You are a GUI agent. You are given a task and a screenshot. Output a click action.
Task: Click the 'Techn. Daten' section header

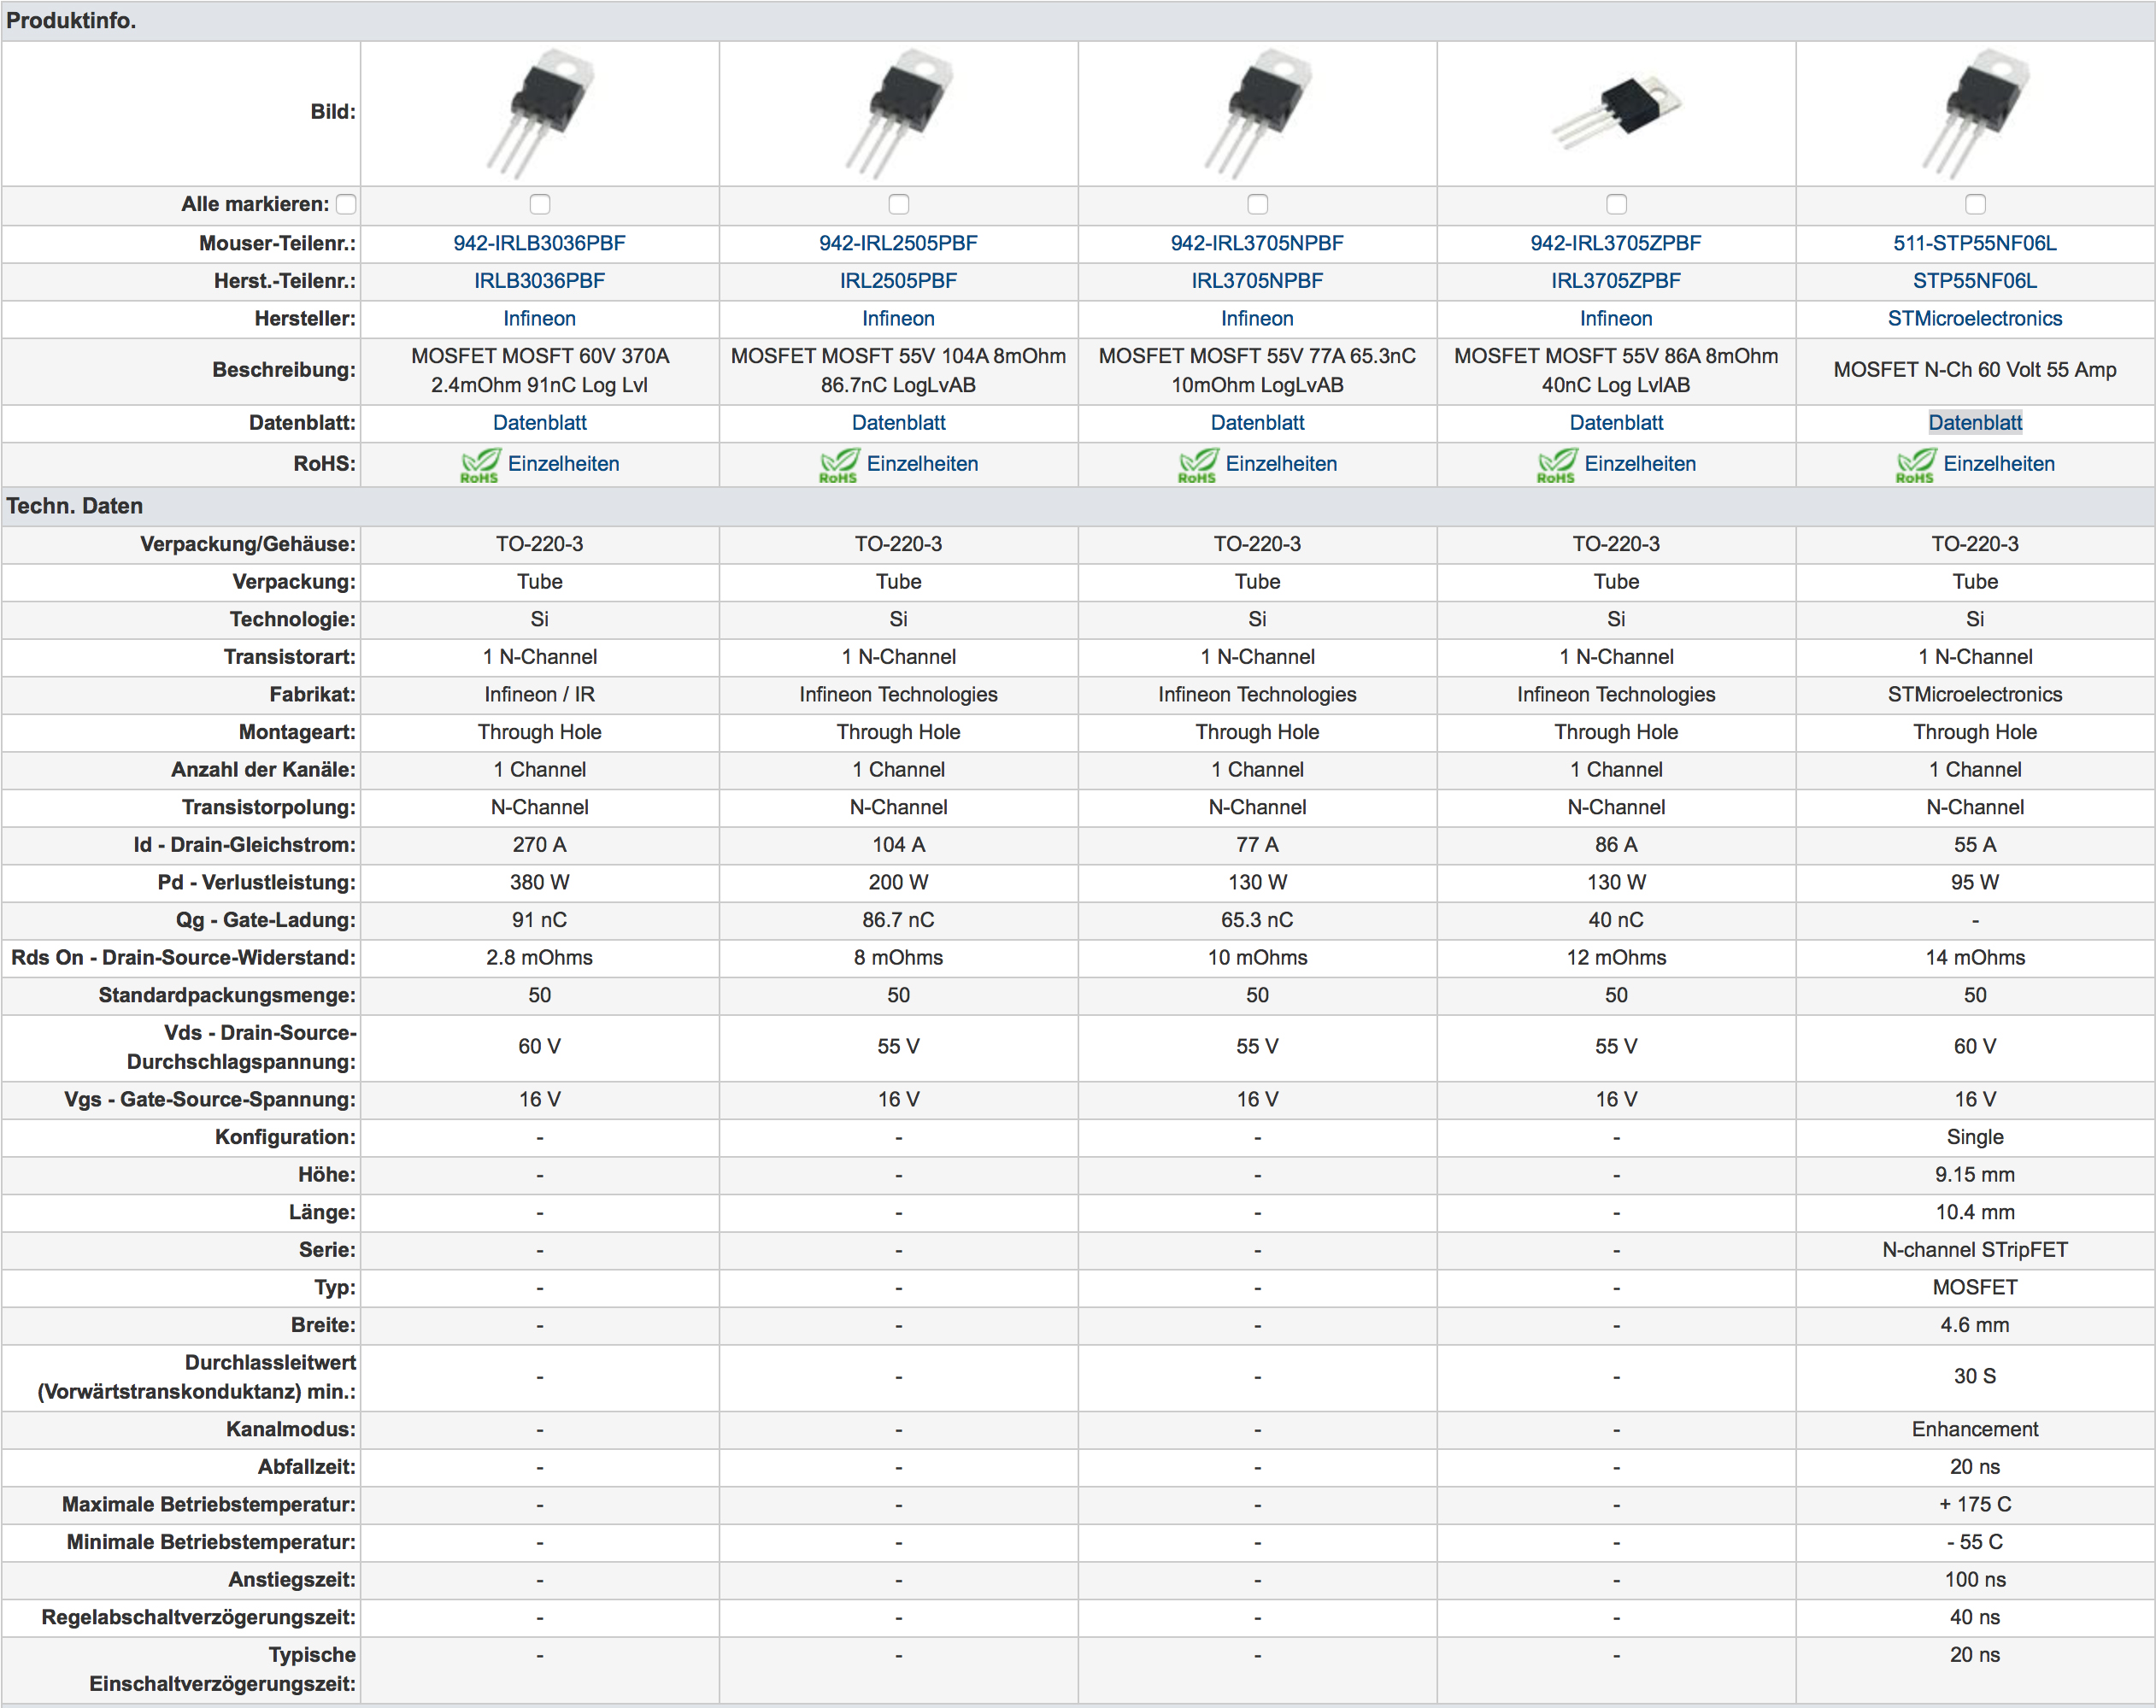point(75,506)
